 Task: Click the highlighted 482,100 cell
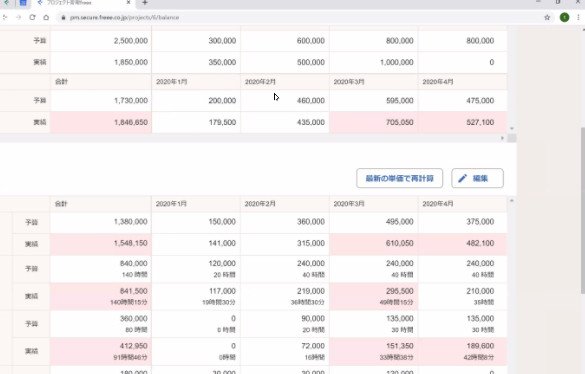point(462,244)
